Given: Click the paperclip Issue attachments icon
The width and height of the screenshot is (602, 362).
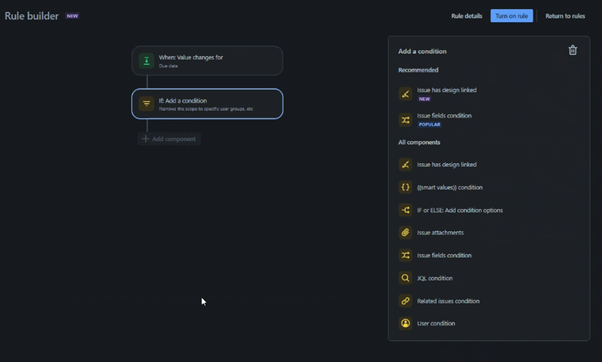Looking at the screenshot, I should [405, 233].
